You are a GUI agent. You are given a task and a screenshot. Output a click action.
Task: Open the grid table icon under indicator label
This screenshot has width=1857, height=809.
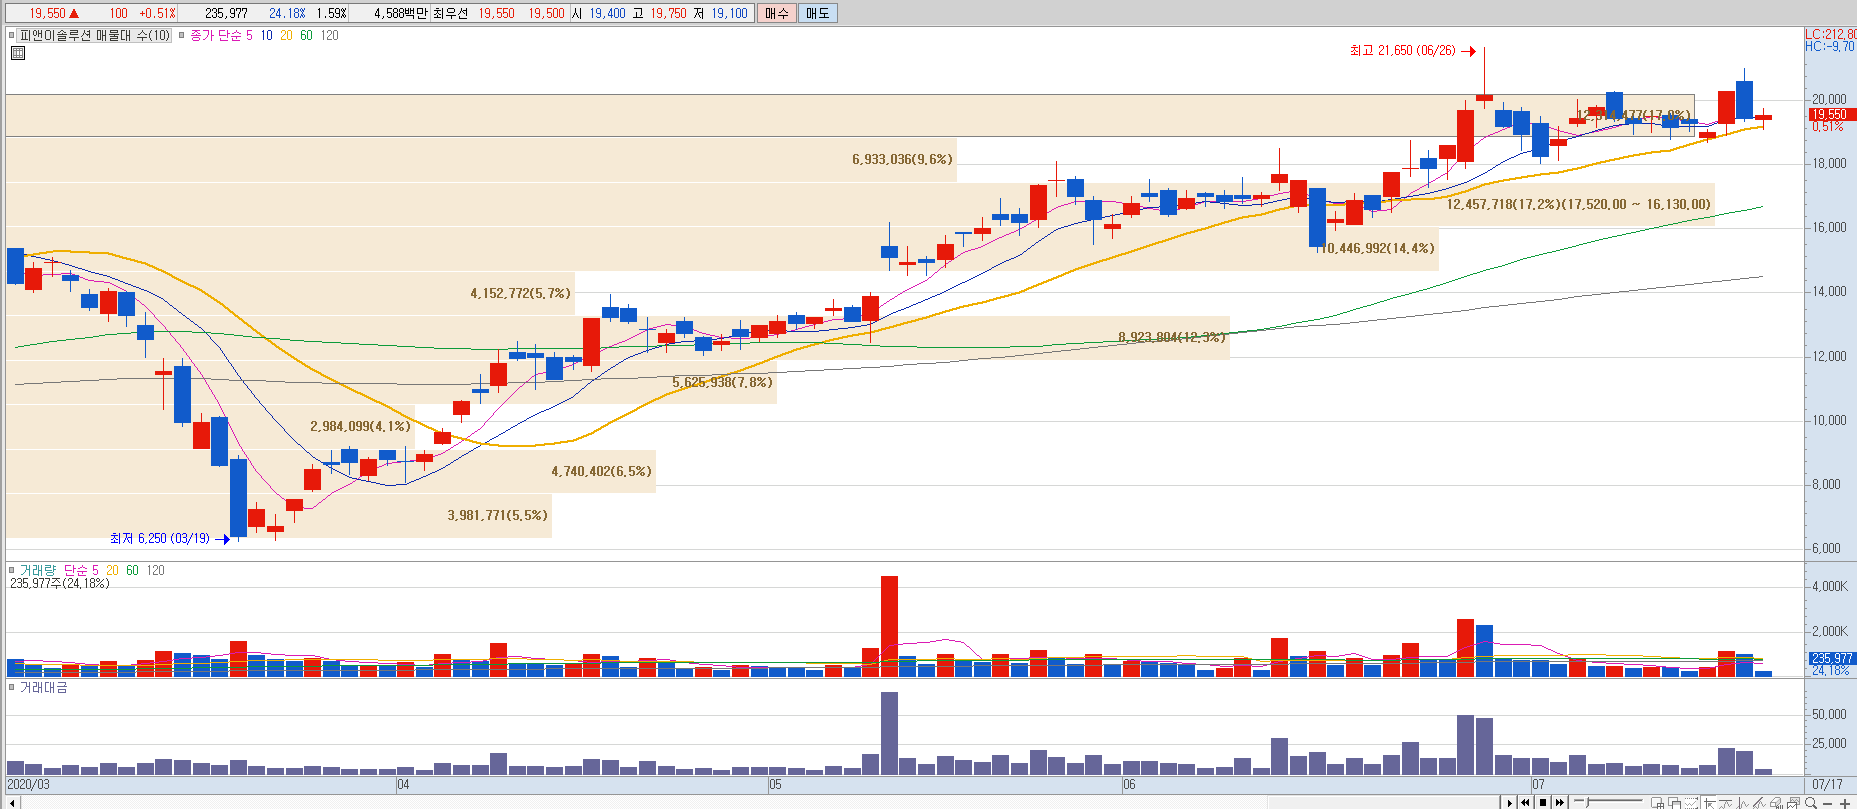[x=17, y=53]
